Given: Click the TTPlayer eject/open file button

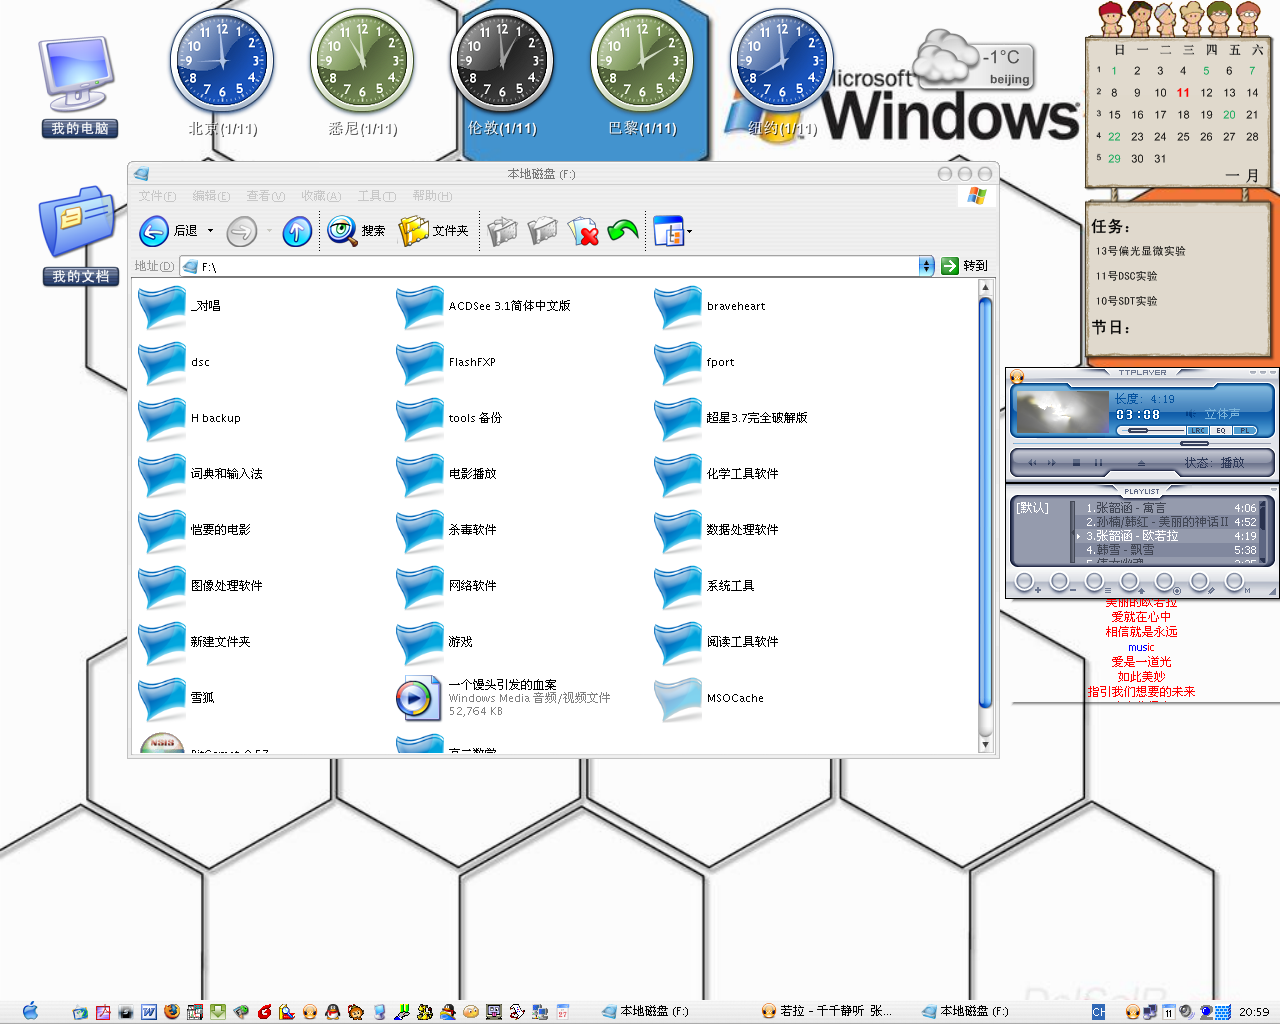Looking at the screenshot, I should tap(1141, 463).
